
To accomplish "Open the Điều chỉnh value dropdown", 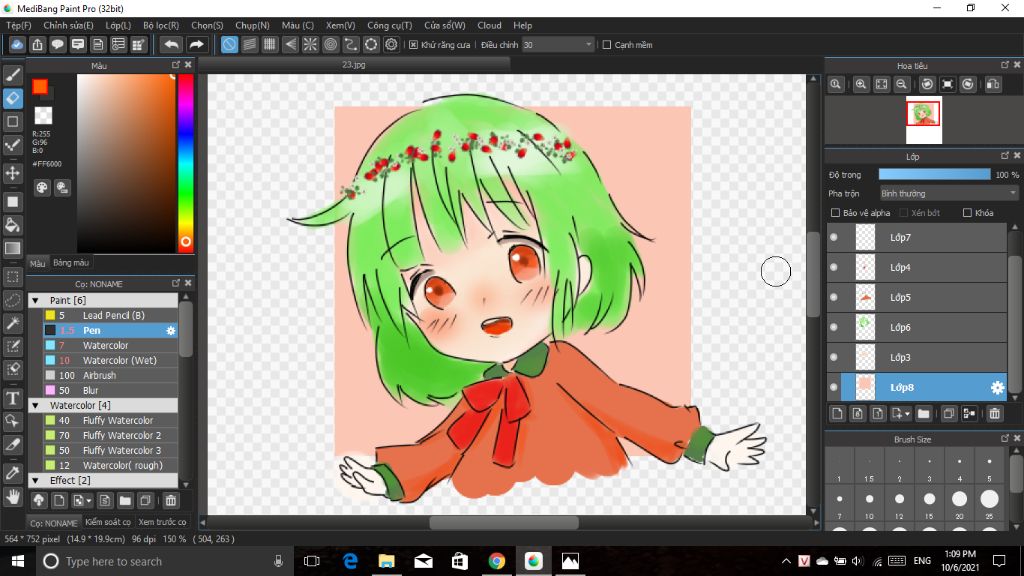I will tap(558, 45).
